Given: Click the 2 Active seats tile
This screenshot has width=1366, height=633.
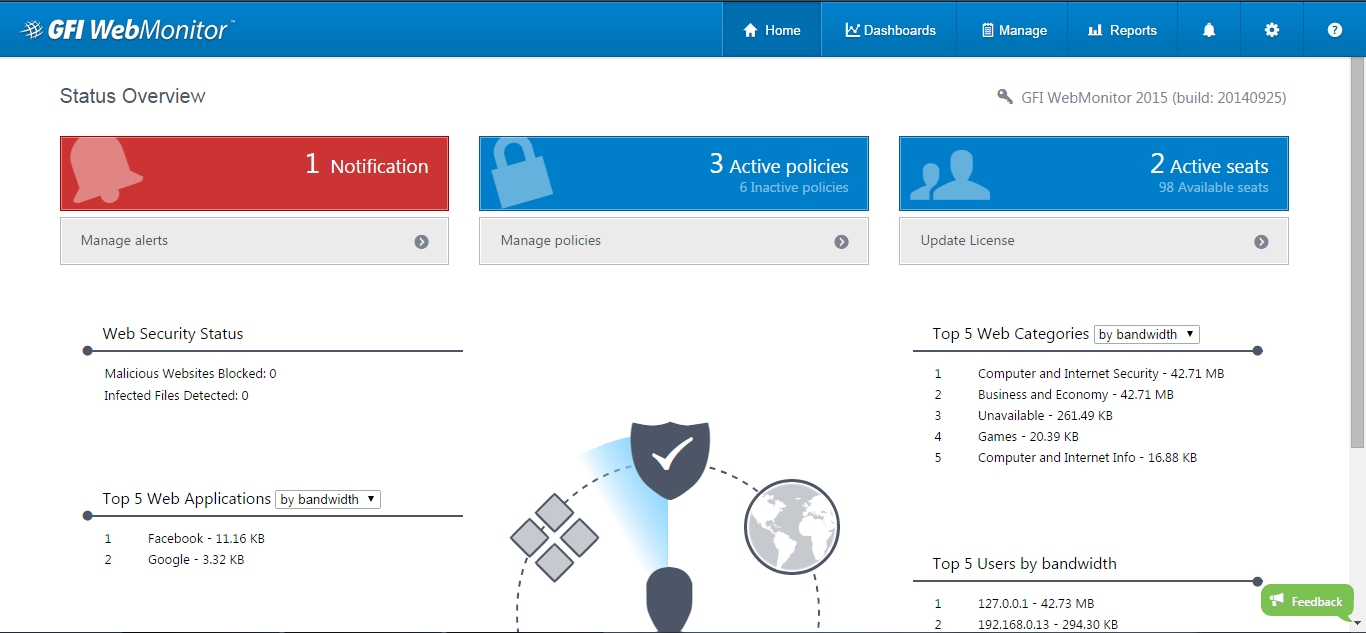Looking at the screenshot, I should pos(1094,173).
